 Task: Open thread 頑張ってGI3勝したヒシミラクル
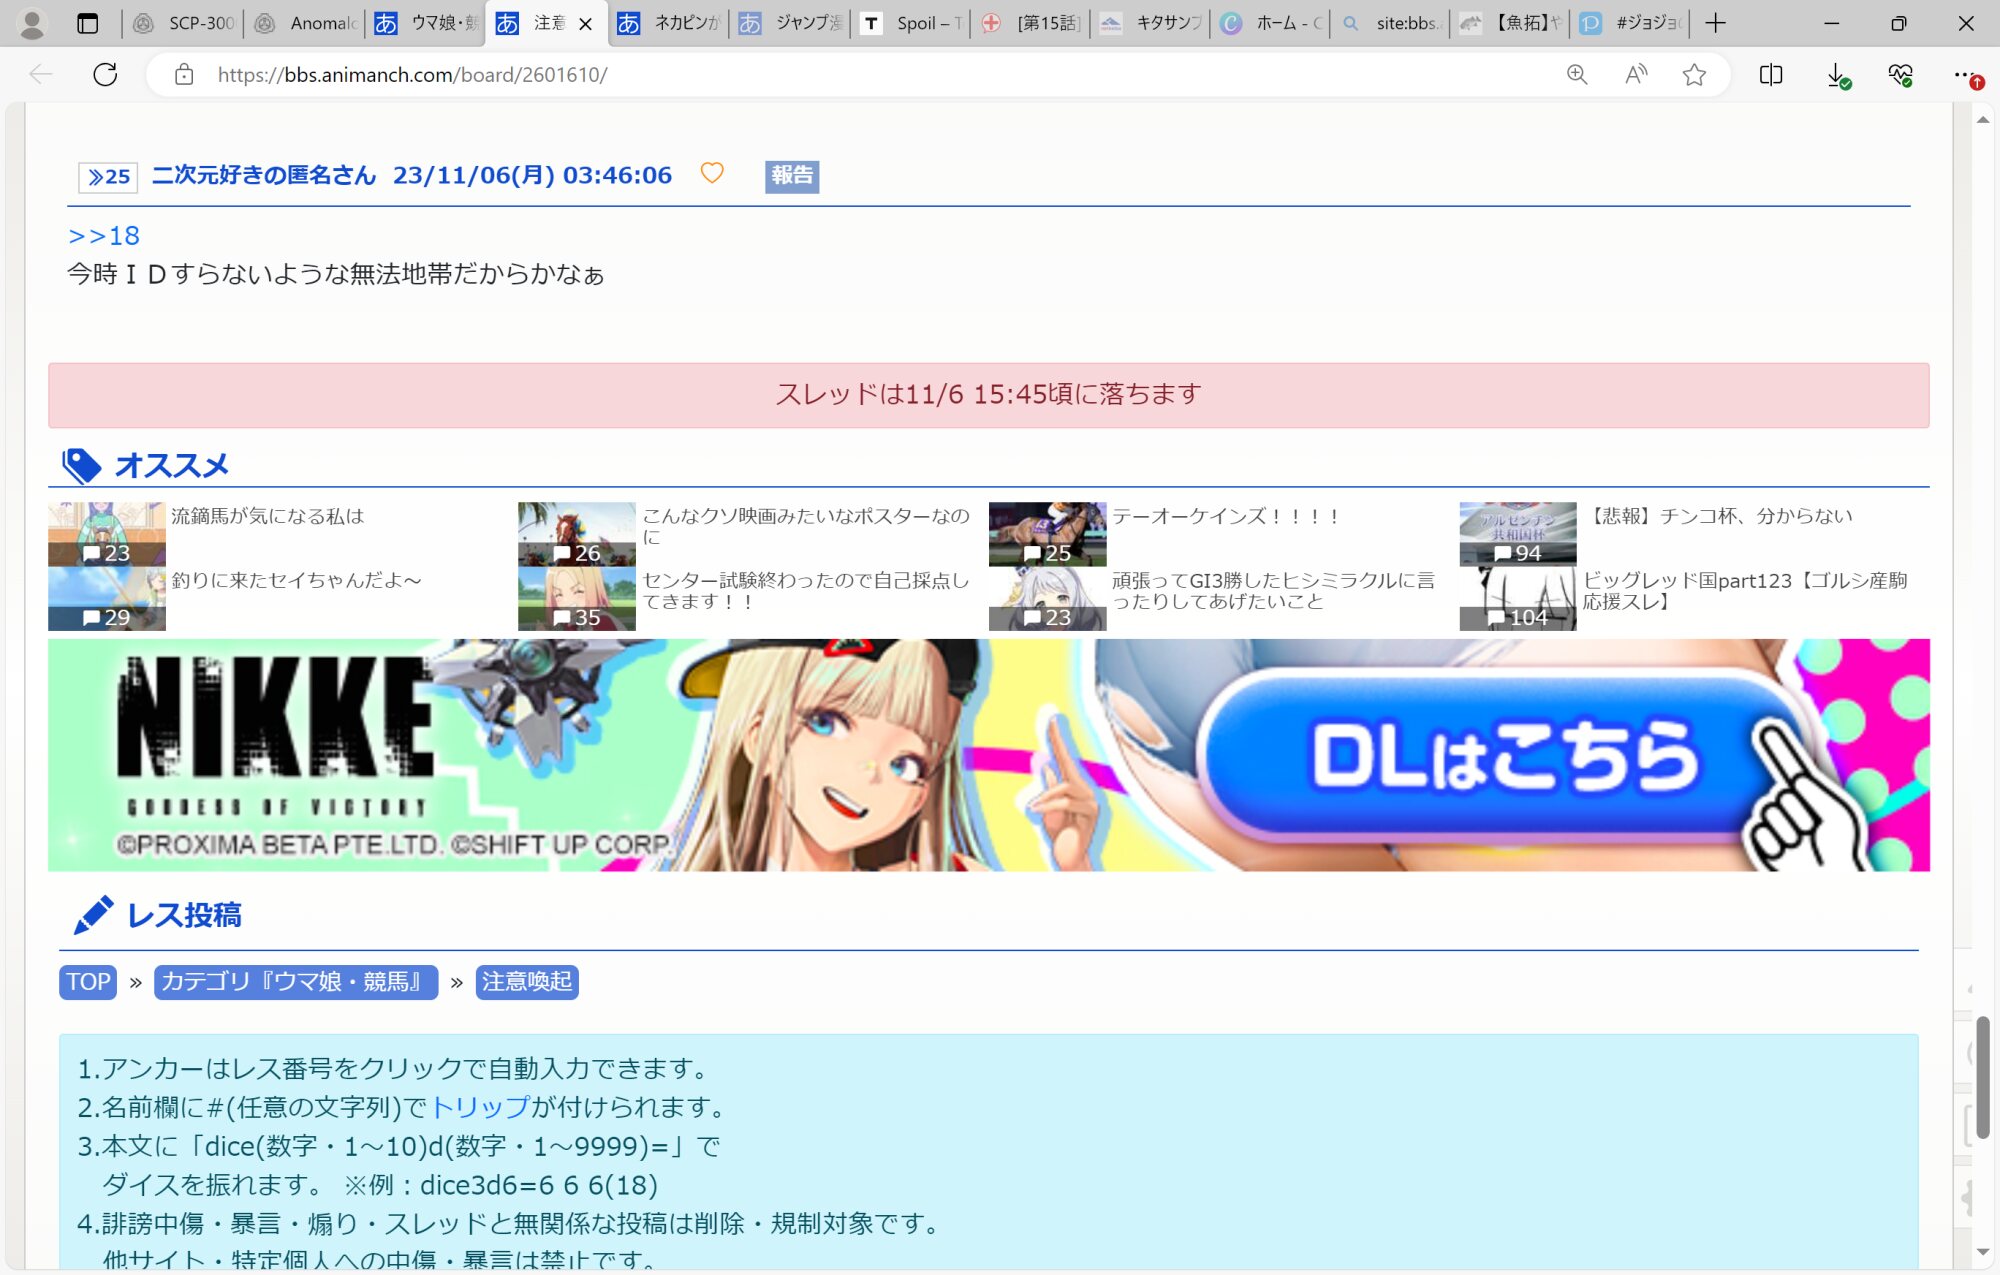click(1273, 590)
